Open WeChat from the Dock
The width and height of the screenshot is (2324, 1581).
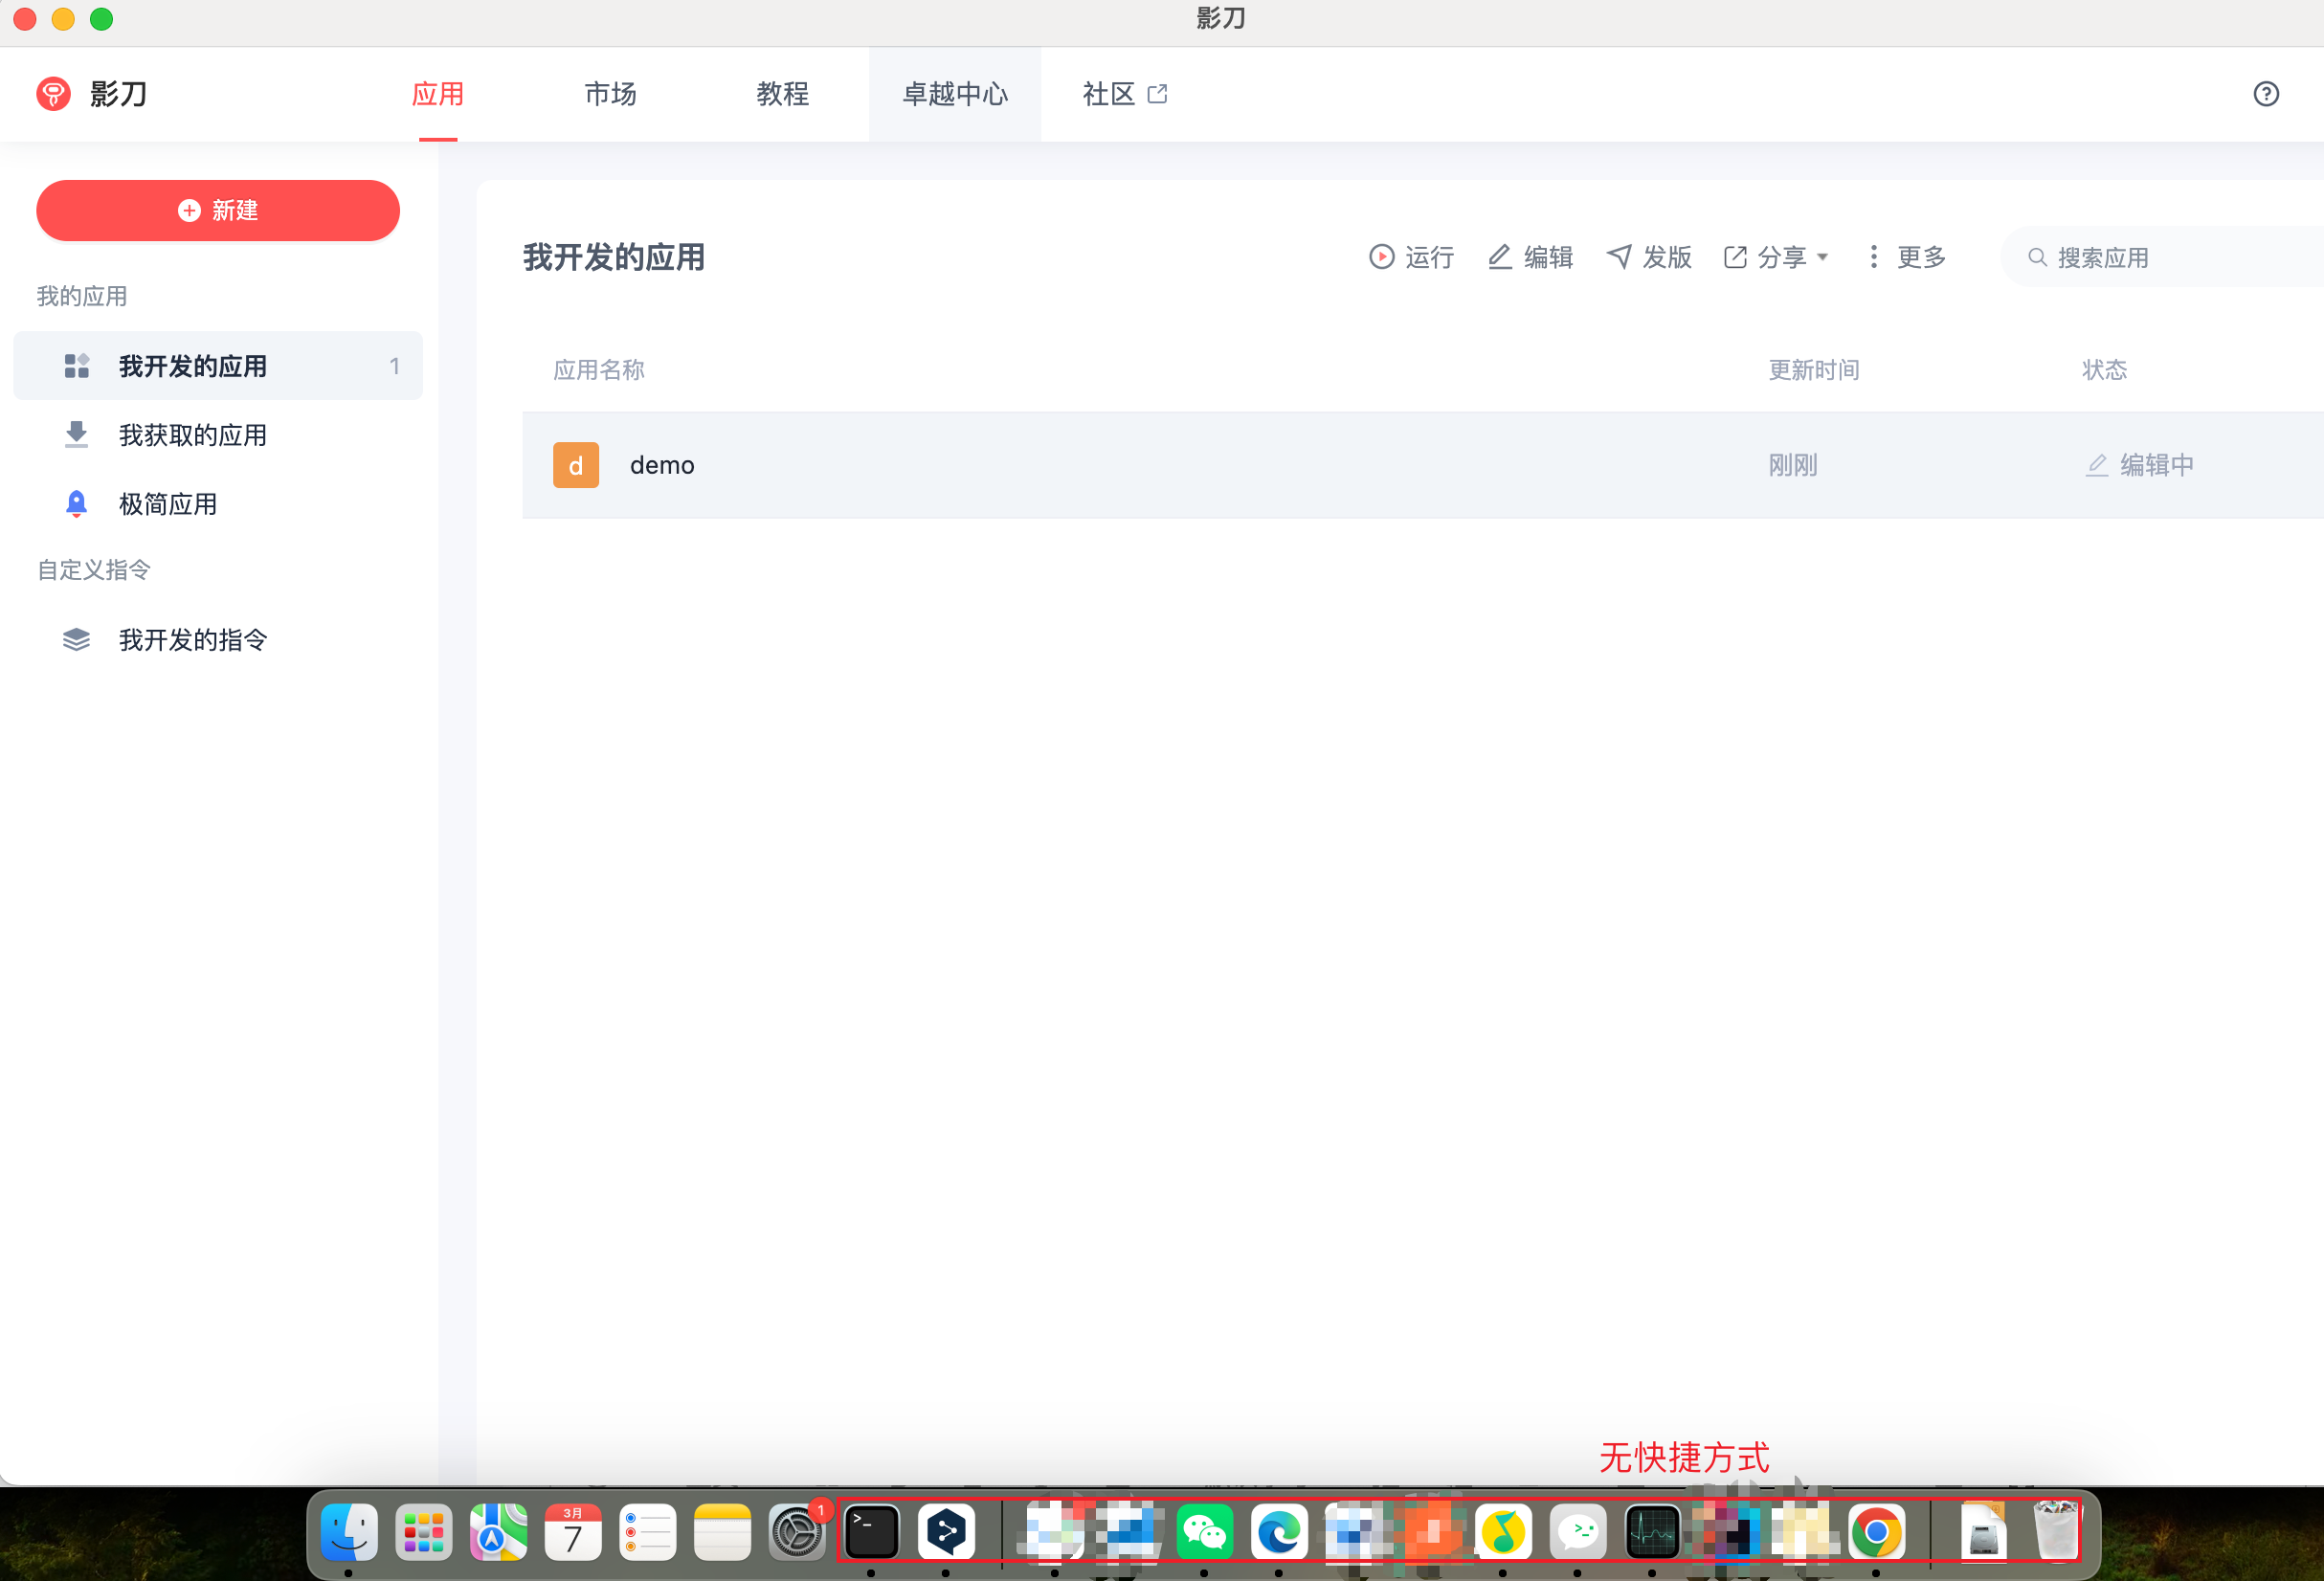pyautogui.click(x=1204, y=1531)
